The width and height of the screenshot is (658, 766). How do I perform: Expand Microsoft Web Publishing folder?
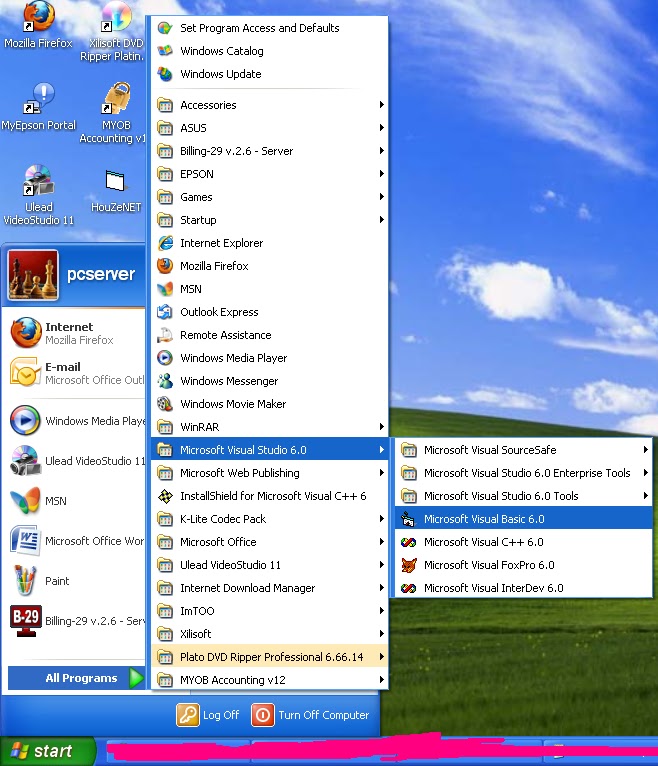pyautogui.click(x=270, y=472)
